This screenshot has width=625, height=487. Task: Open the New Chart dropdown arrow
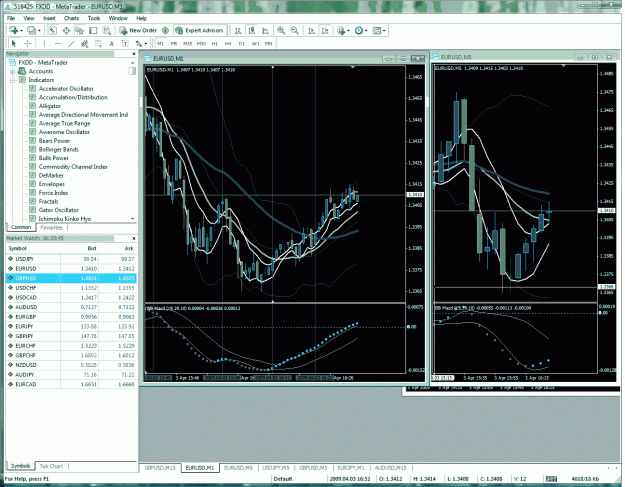pos(22,31)
